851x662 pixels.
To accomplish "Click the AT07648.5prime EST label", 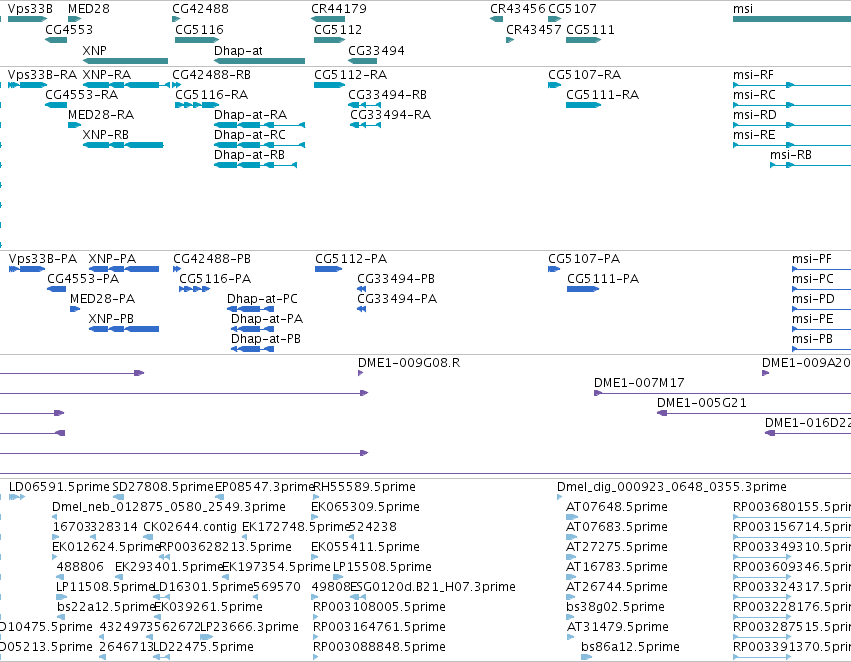I will point(617,506).
